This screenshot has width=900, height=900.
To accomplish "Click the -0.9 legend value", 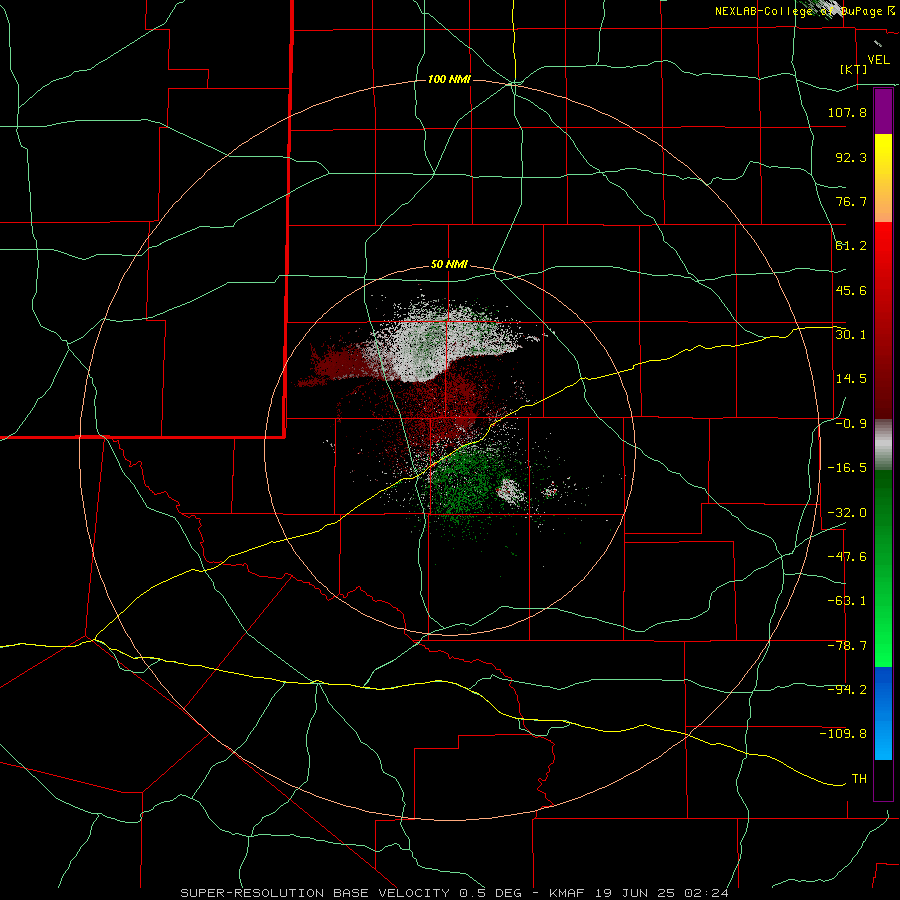I will [x=851, y=424].
